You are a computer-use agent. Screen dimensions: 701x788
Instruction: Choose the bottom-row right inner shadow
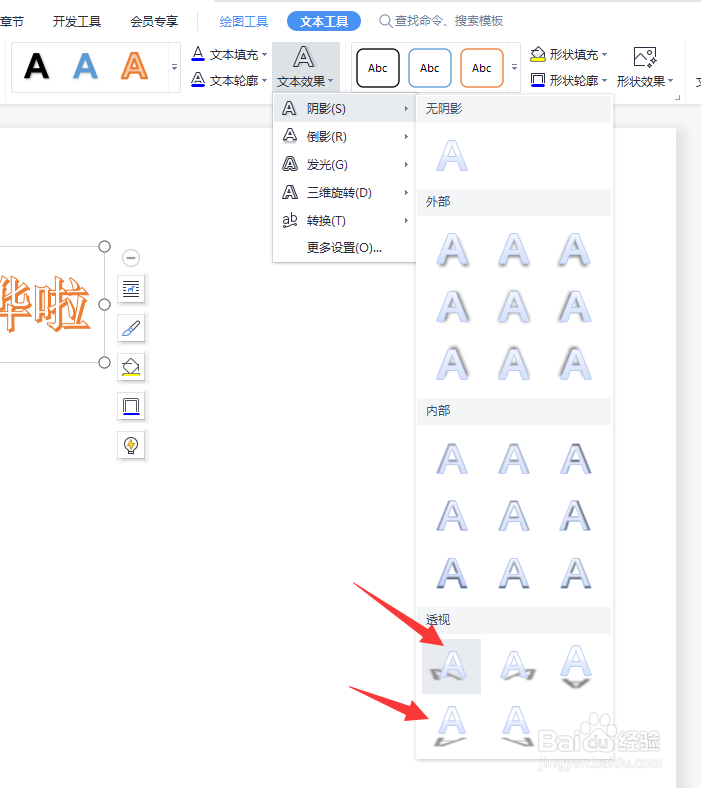coord(575,573)
